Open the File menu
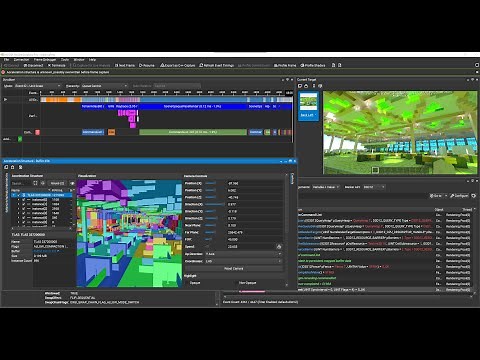 click(6, 60)
